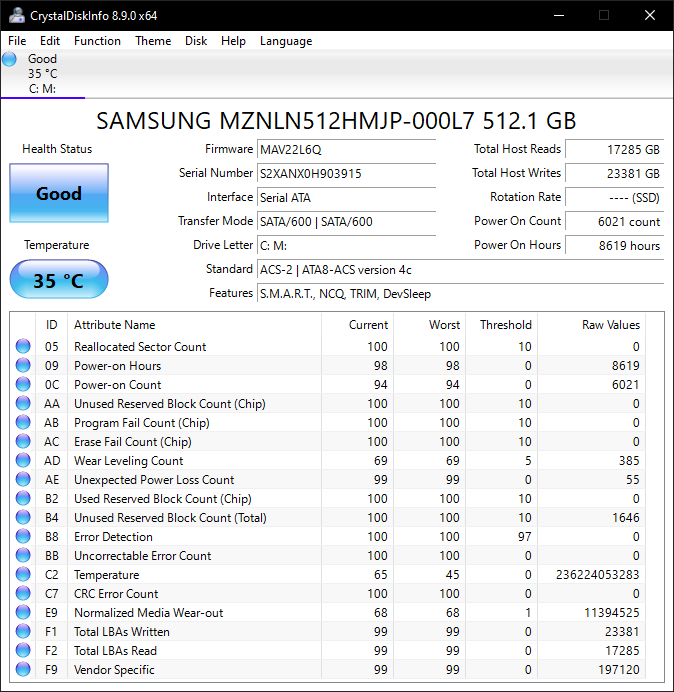674x692 pixels.
Task: Click status orb for Erase Fail Count (Chip)
Action: click(x=23, y=441)
